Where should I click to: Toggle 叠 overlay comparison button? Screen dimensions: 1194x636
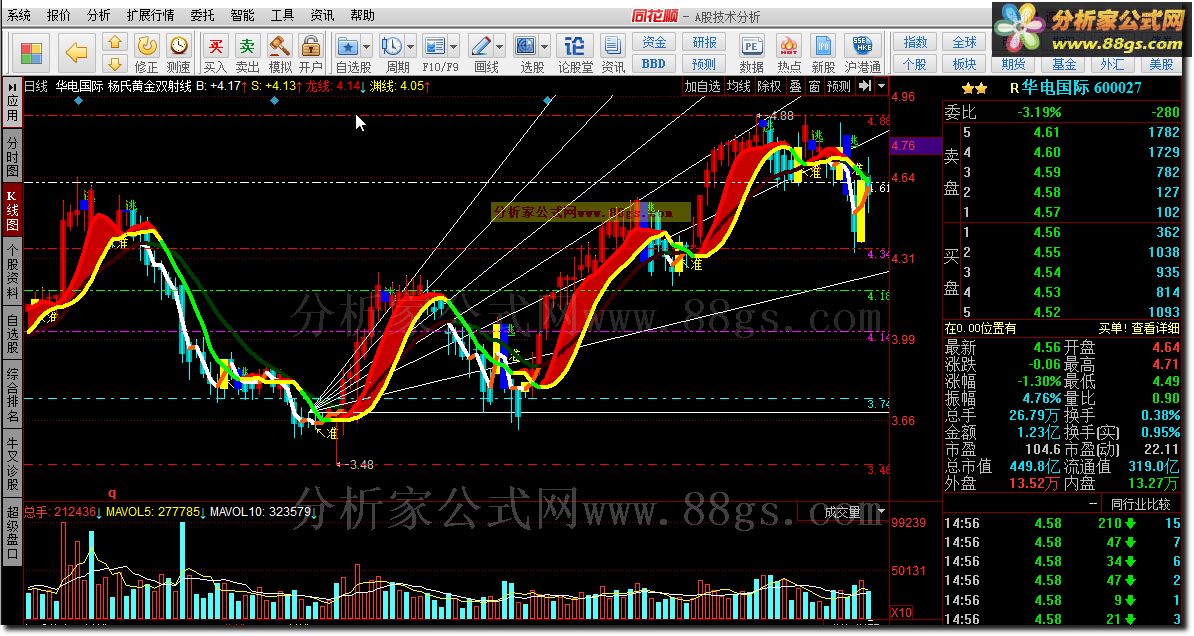[795, 86]
